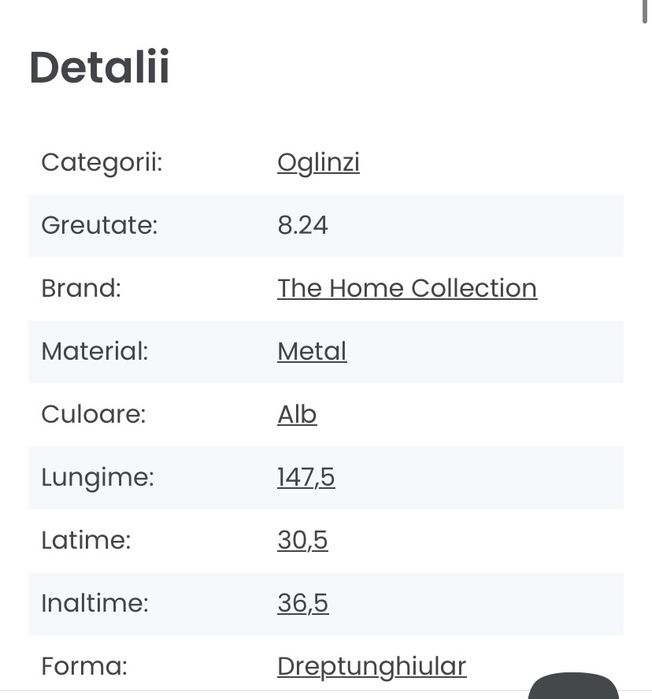Tap the Inaltime row label
This screenshot has width=652, height=699.
point(94,603)
